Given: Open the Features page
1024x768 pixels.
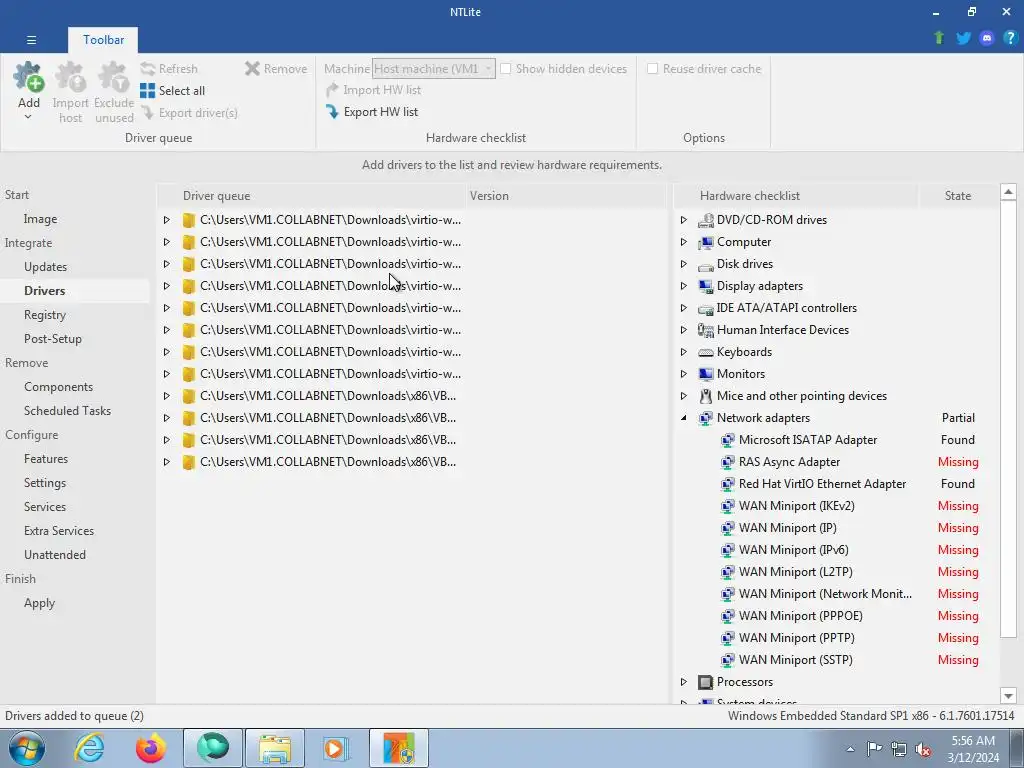Looking at the screenshot, I should [x=46, y=459].
